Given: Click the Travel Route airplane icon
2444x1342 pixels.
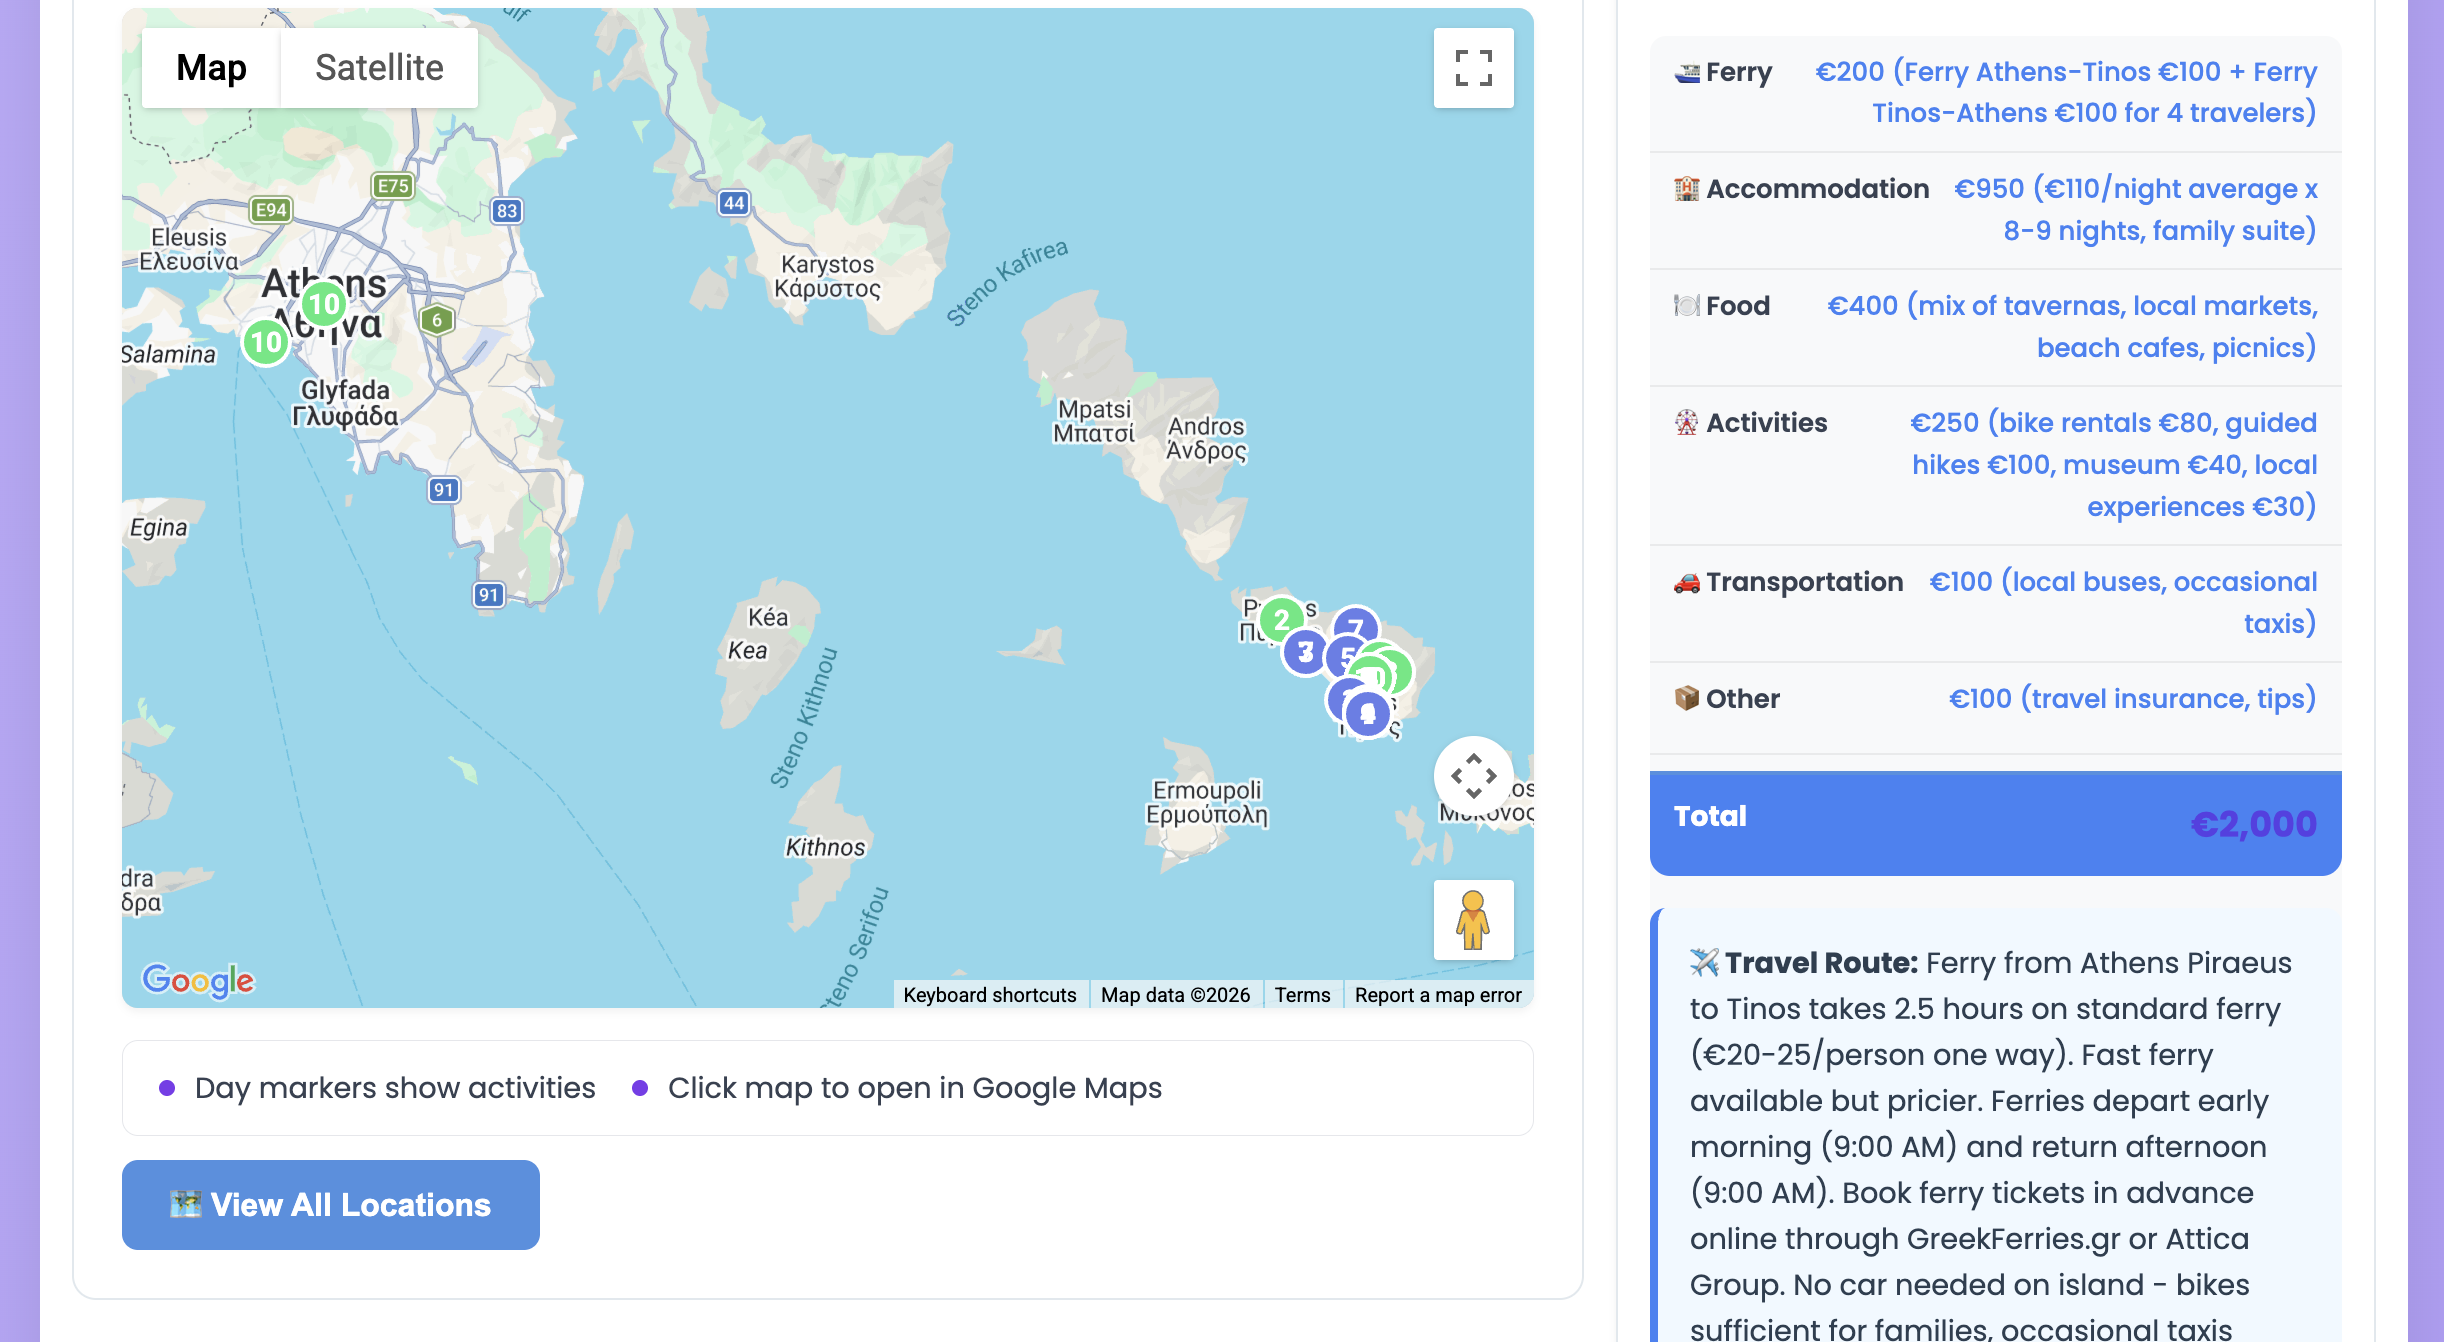Looking at the screenshot, I should [x=1704, y=962].
